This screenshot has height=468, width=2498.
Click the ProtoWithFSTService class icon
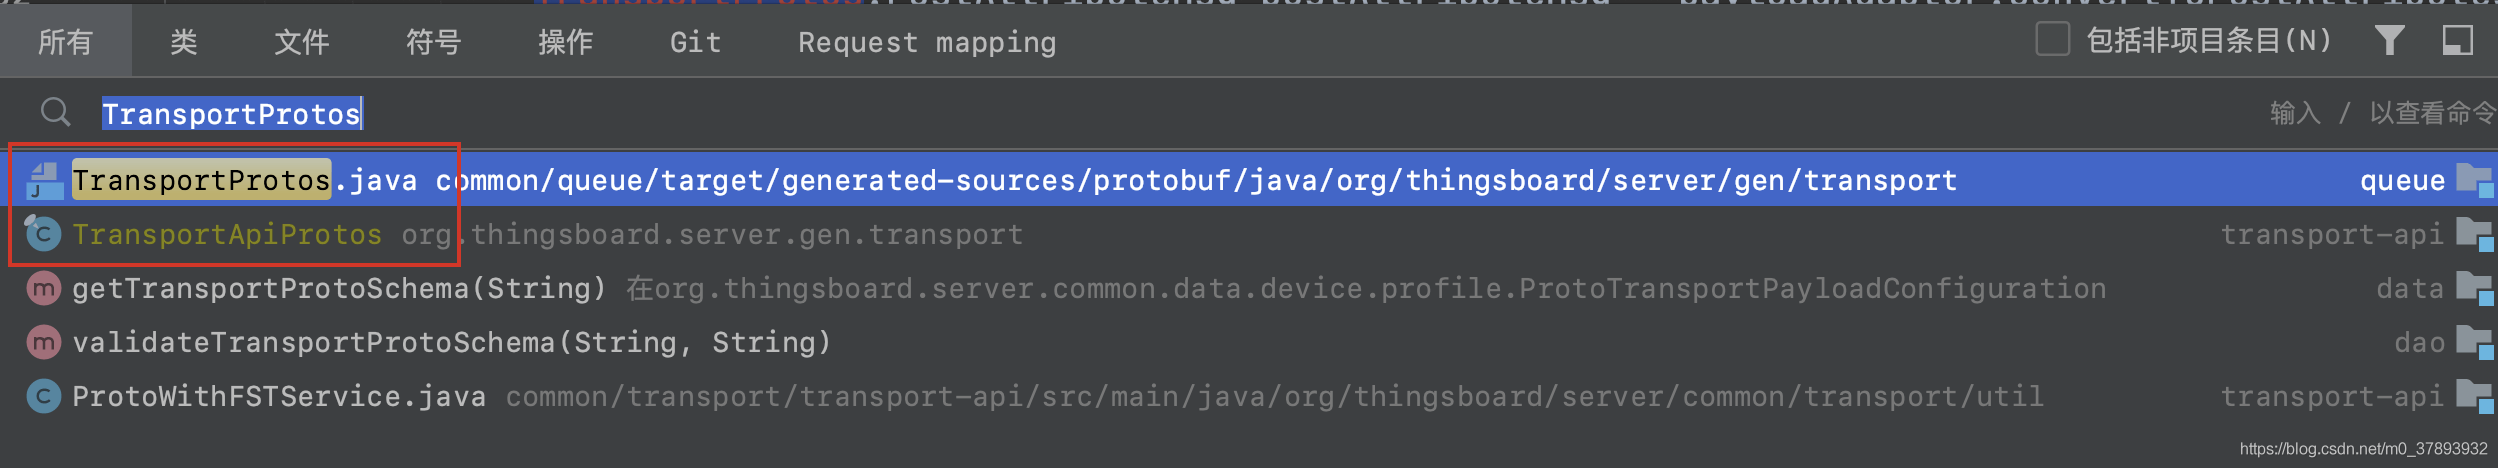43,397
